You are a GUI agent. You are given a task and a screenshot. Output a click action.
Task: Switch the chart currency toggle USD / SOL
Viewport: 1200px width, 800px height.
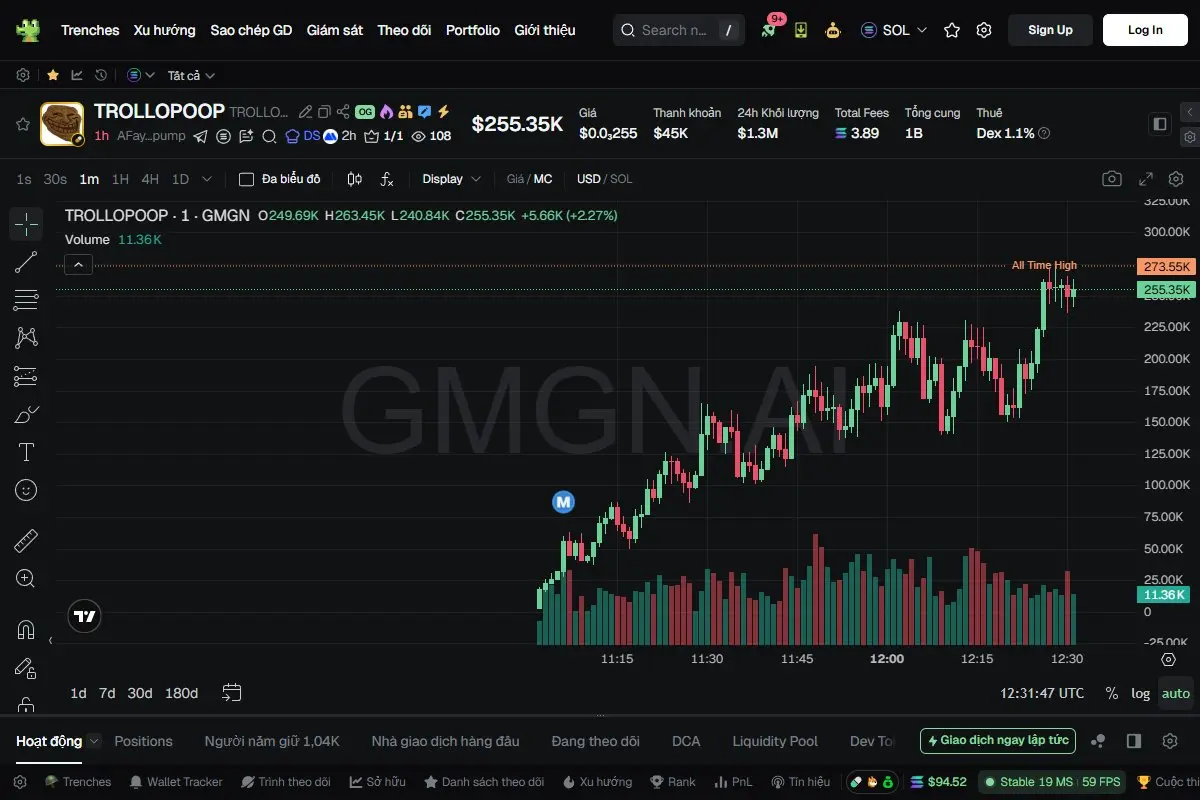605,179
